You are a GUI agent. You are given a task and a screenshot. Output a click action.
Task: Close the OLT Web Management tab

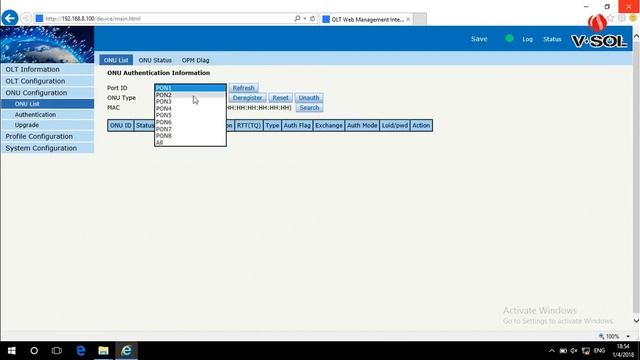coord(408,19)
